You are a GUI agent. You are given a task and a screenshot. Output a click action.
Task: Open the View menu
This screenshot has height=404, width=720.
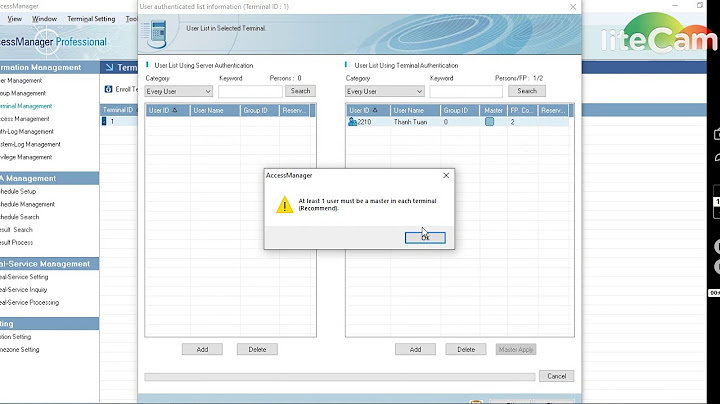14,19
